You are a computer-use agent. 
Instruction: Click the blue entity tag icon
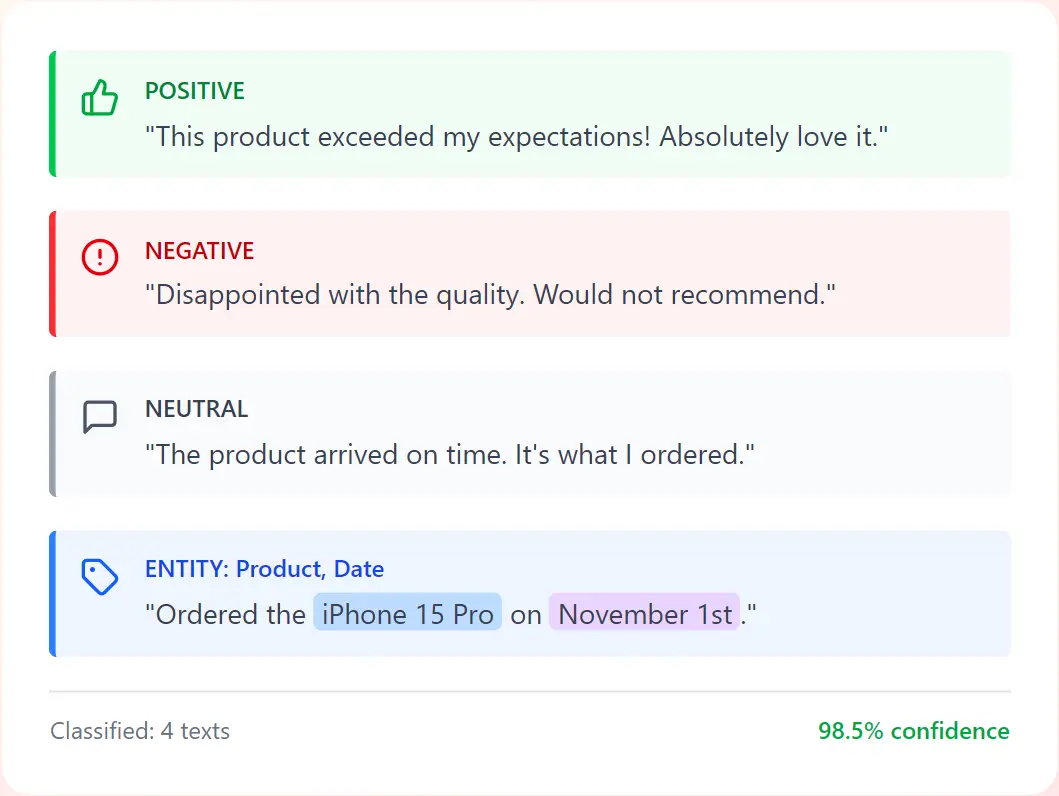point(100,577)
